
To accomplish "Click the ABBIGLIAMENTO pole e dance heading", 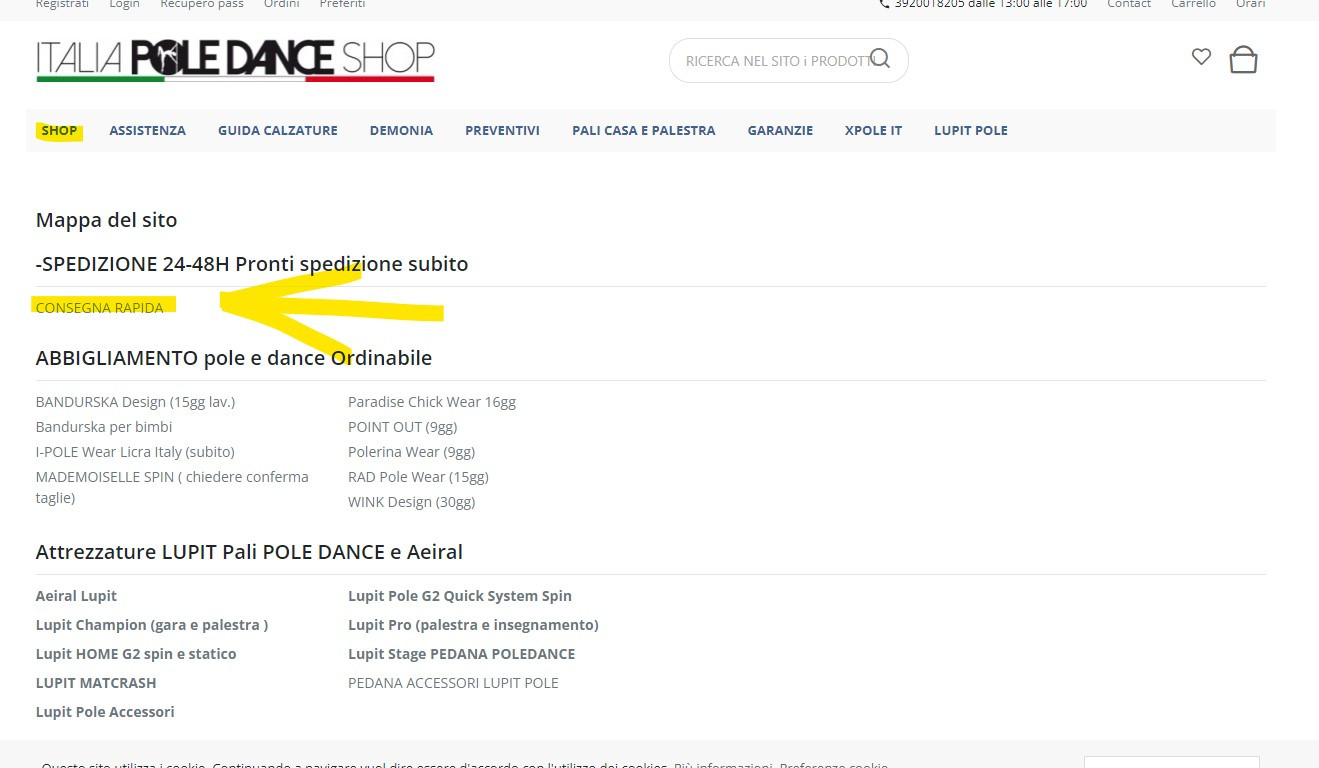I will click(234, 358).
